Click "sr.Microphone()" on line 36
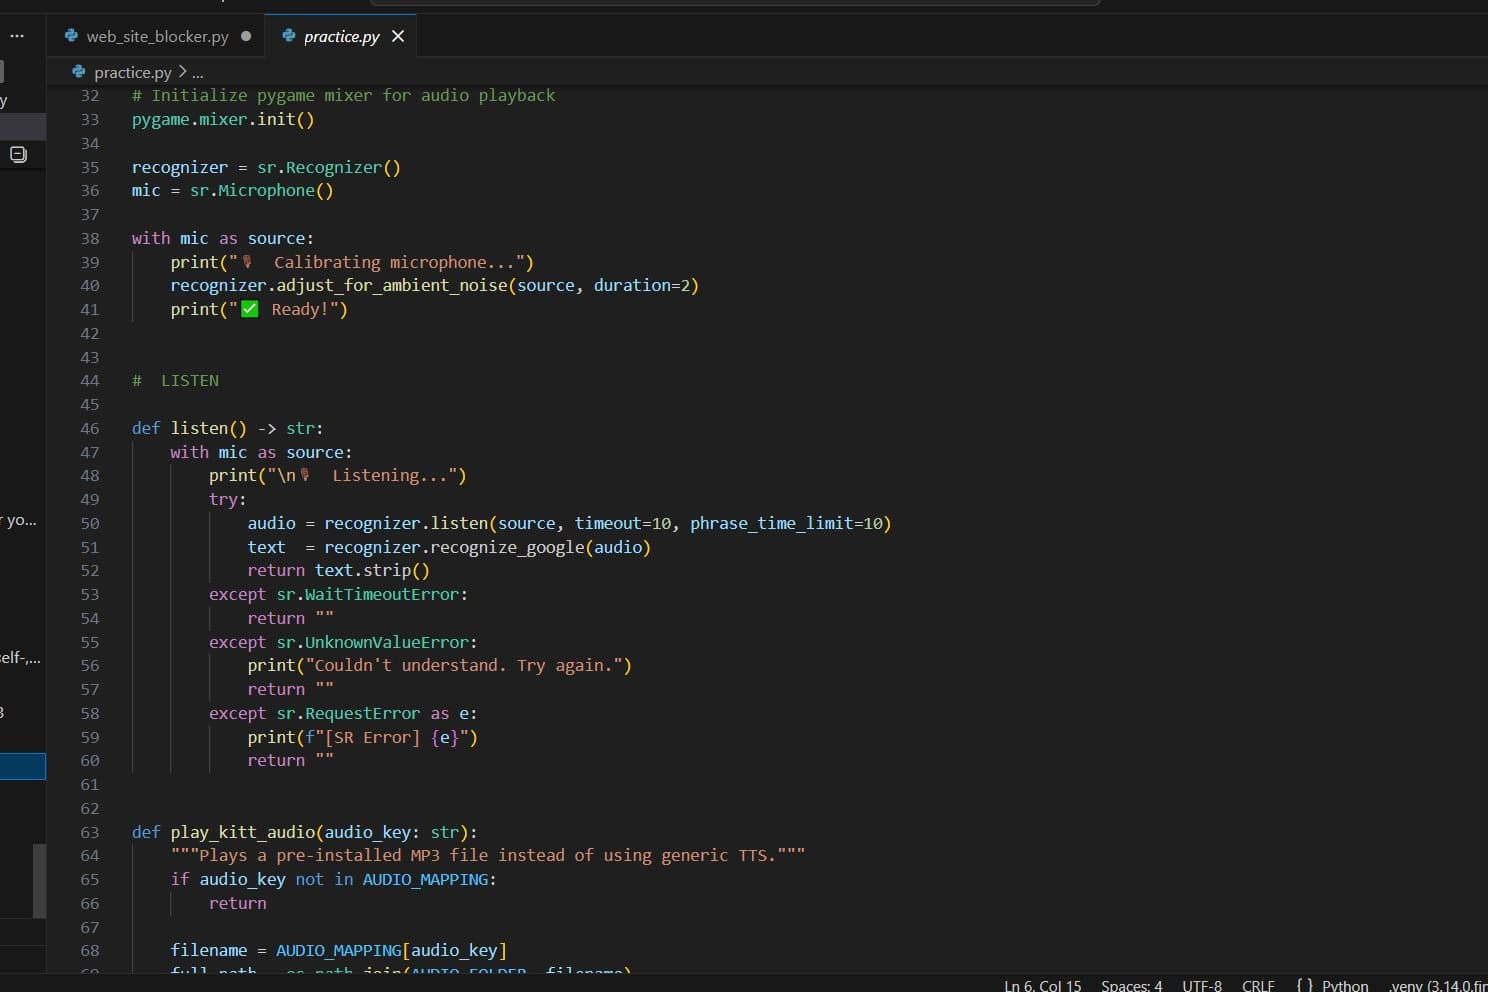The width and height of the screenshot is (1488, 992). (x=262, y=190)
